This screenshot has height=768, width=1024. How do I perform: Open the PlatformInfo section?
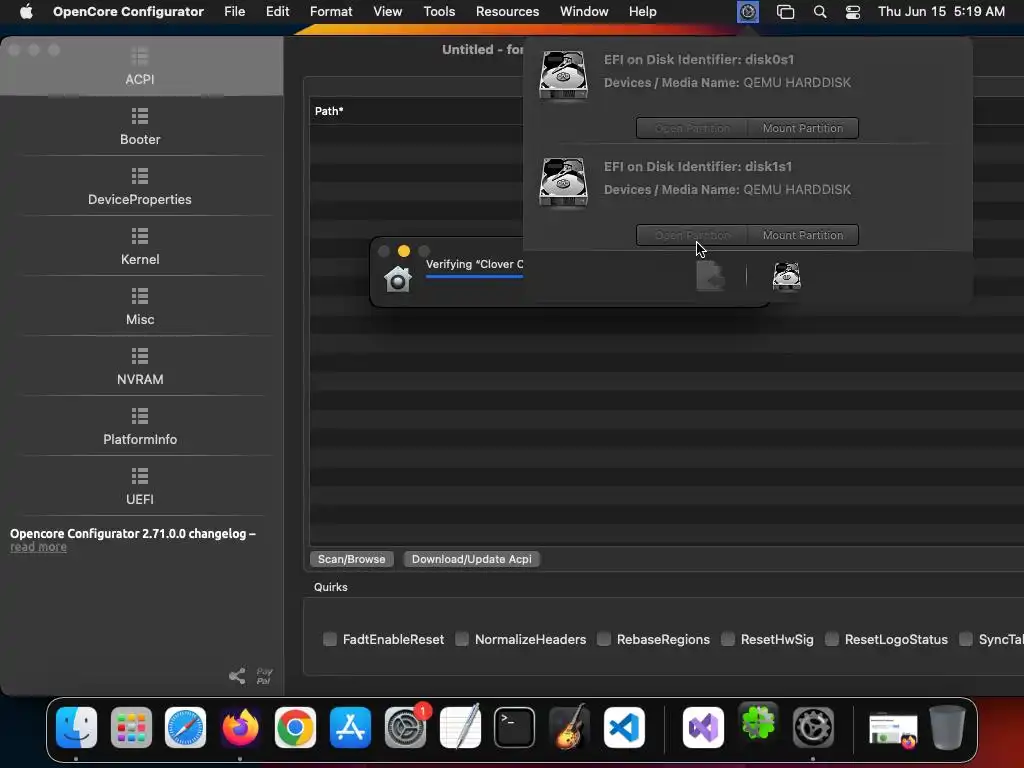[x=140, y=427]
